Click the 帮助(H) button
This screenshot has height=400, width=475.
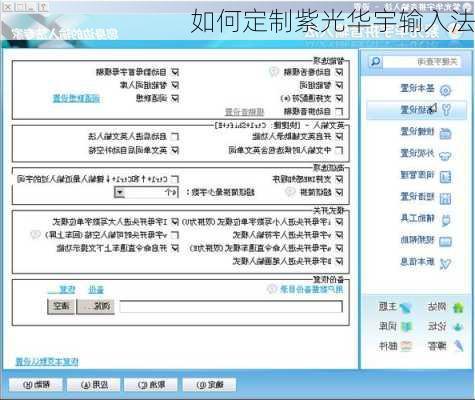point(36,385)
